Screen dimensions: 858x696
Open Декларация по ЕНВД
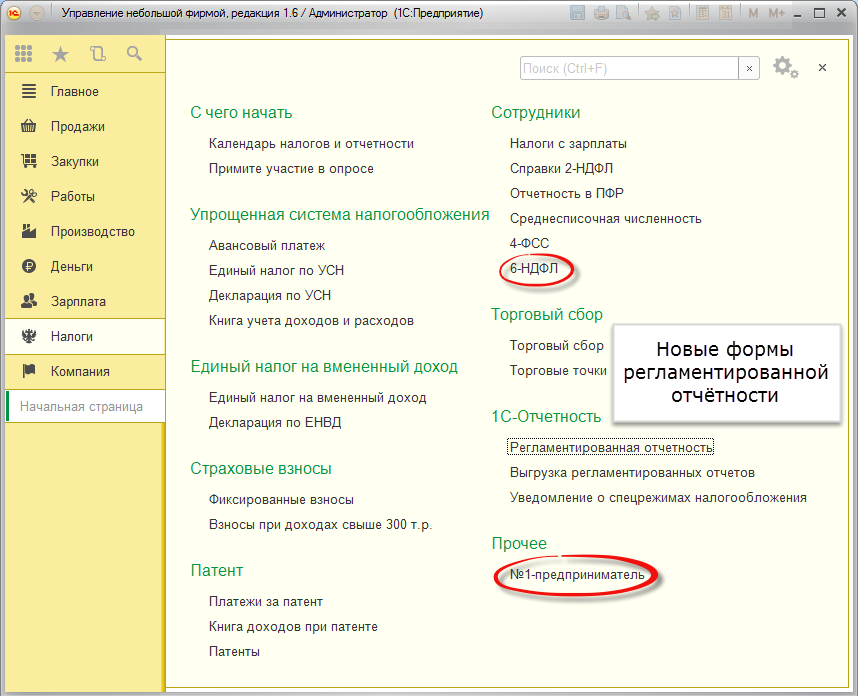tap(275, 422)
